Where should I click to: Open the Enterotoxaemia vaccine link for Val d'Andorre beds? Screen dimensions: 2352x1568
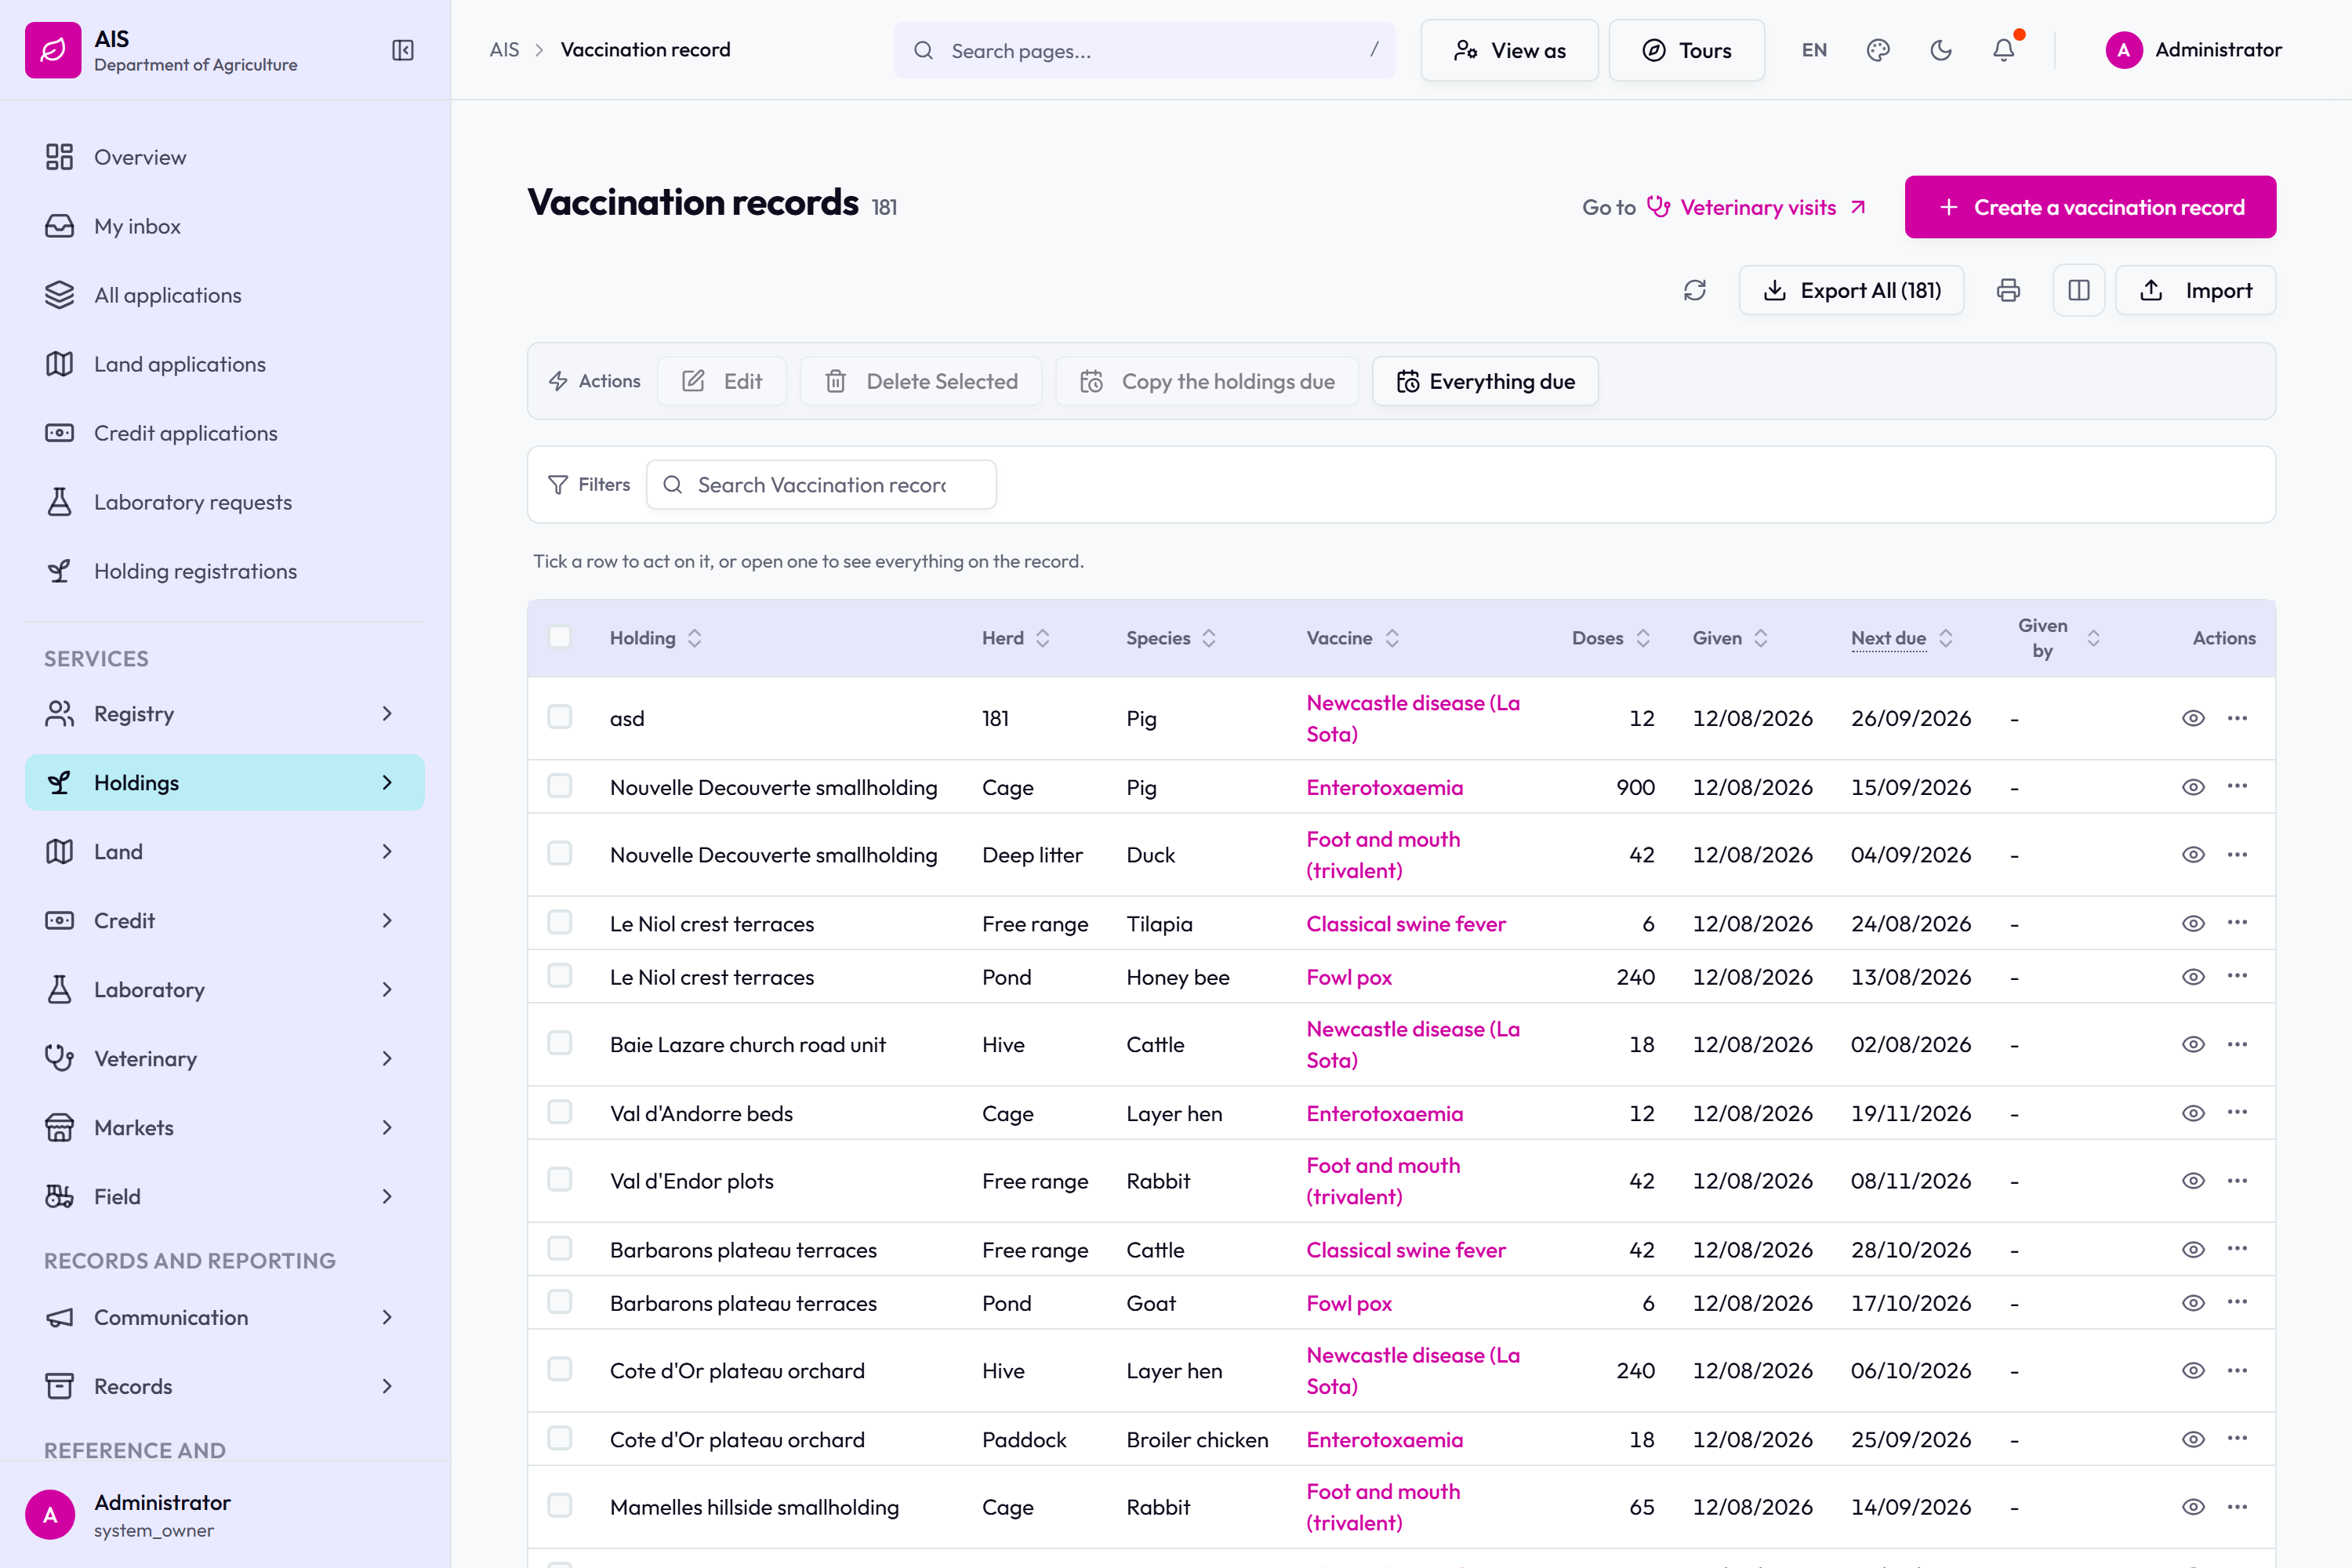(x=1384, y=1113)
